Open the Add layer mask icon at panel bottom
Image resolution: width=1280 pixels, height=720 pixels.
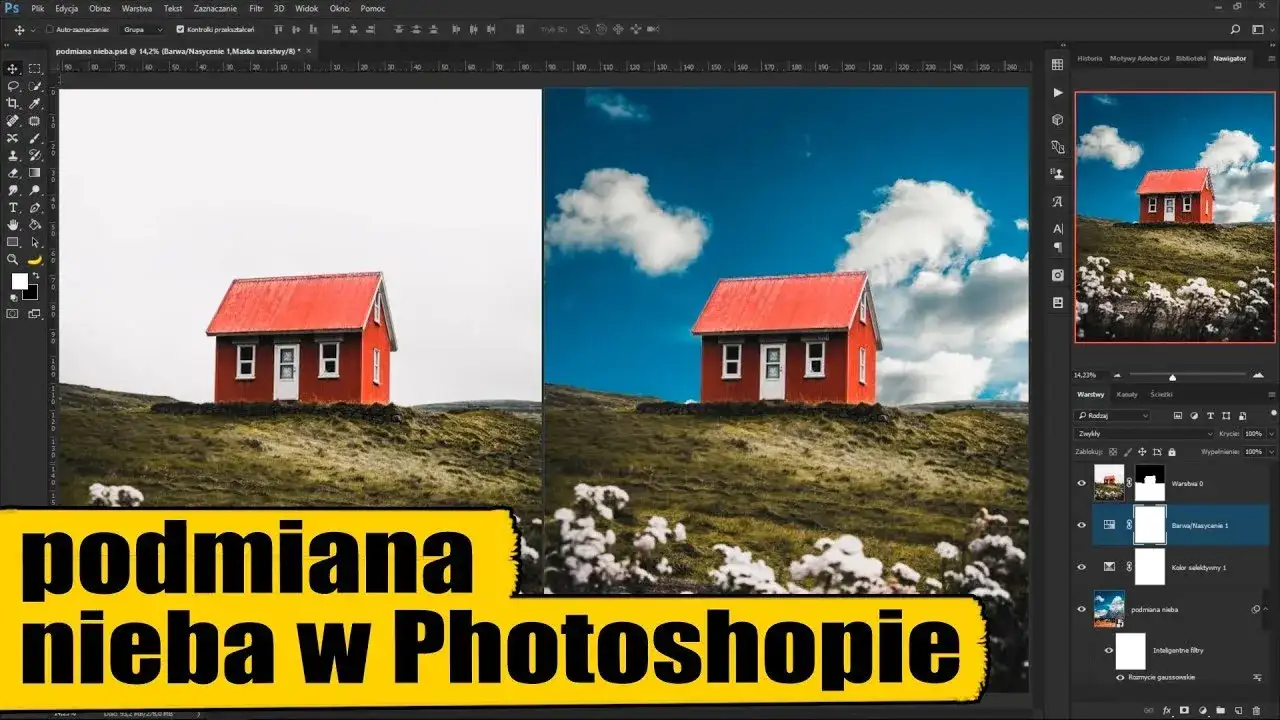1185,709
